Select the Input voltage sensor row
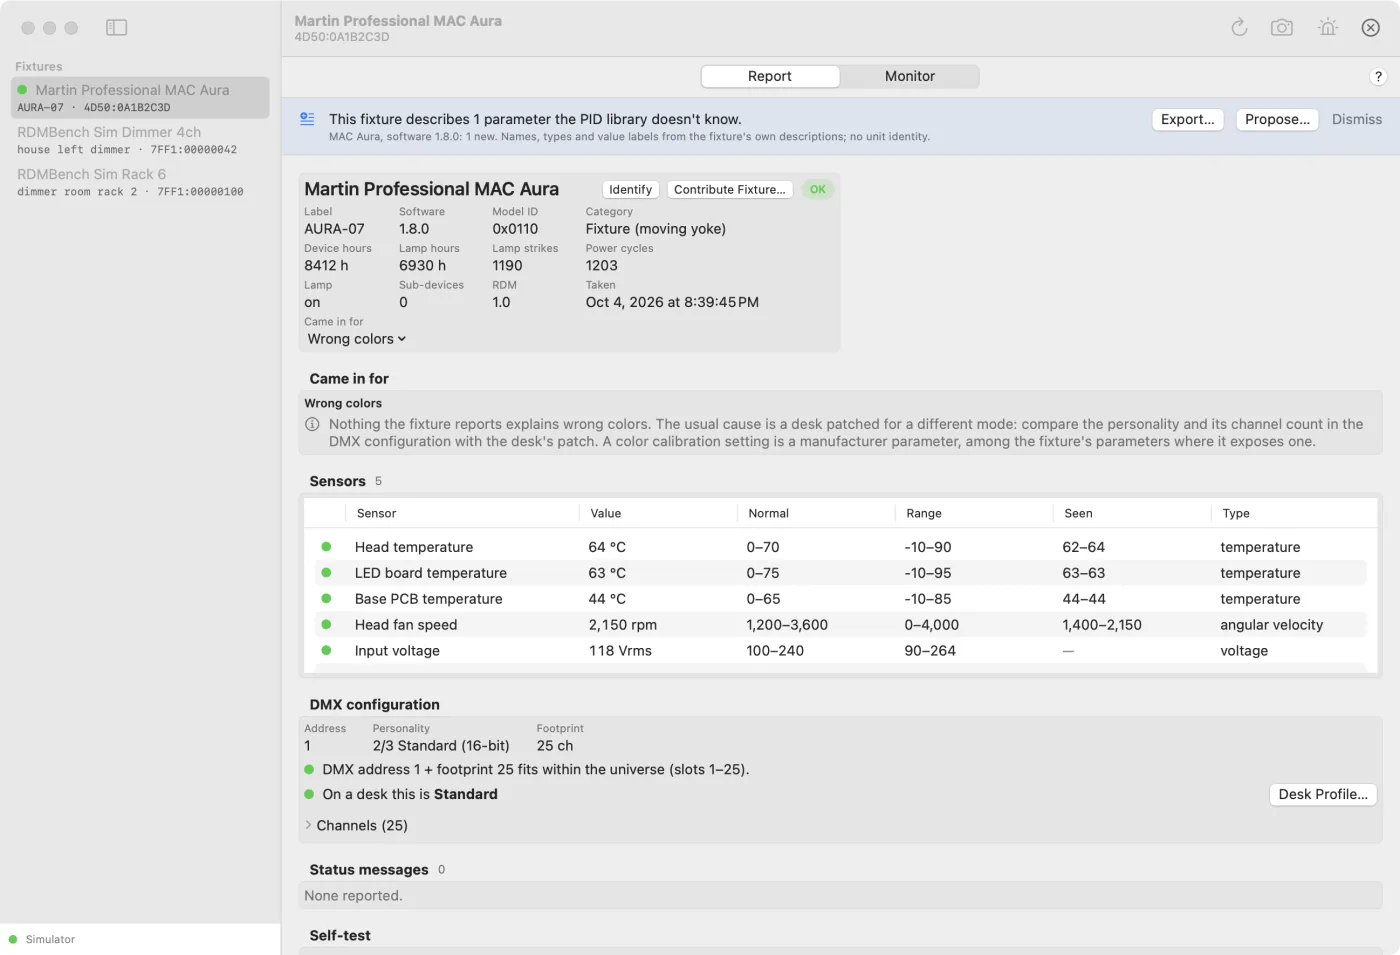This screenshot has height=955, width=1400. (840, 651)
